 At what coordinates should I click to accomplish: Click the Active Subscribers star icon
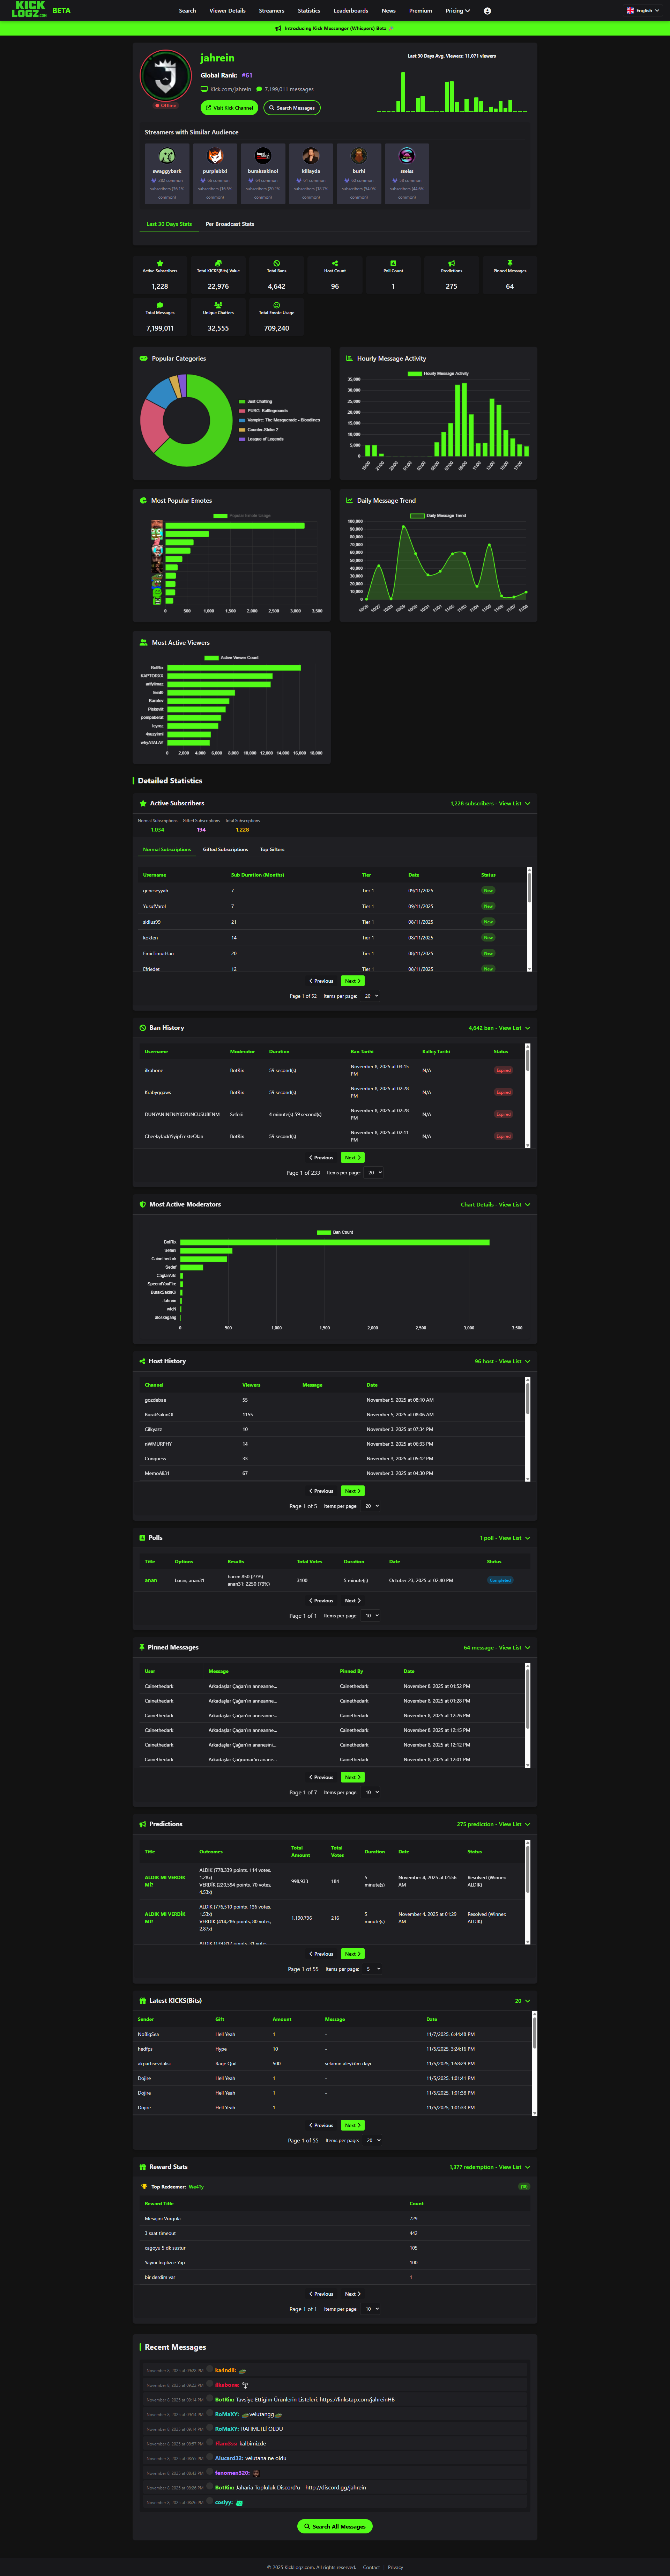point(160,263)
